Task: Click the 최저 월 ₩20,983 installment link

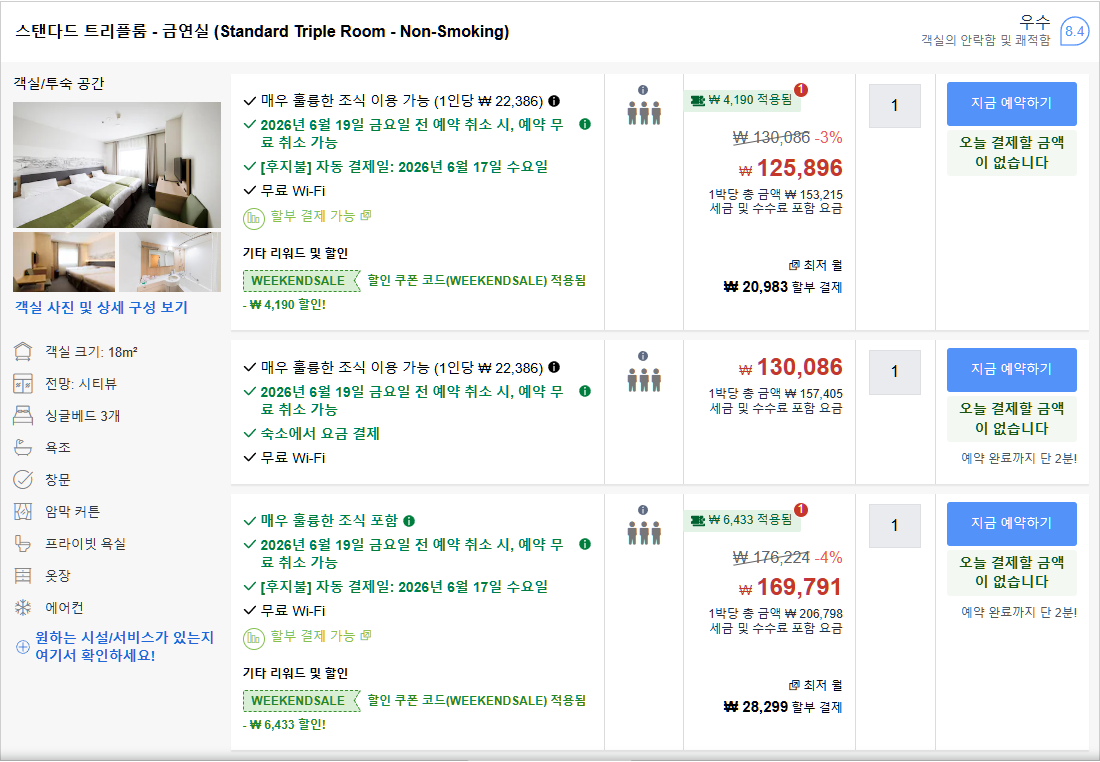Action: point(783,276)
